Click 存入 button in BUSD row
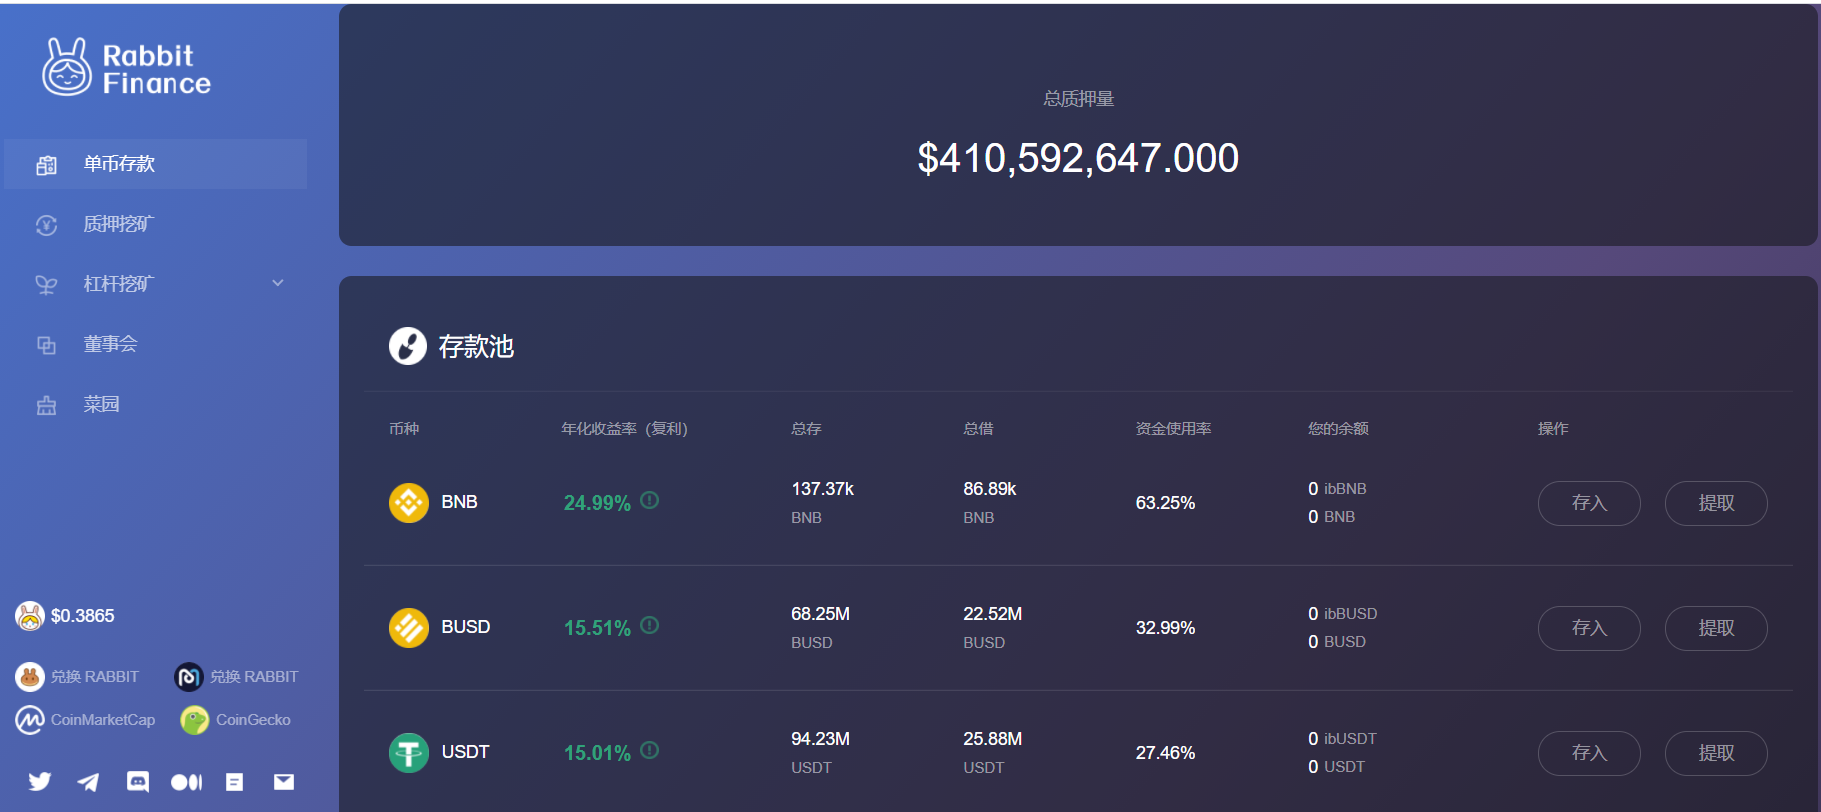This screenshot has height=812, width=1821. tap(1589, 628)
